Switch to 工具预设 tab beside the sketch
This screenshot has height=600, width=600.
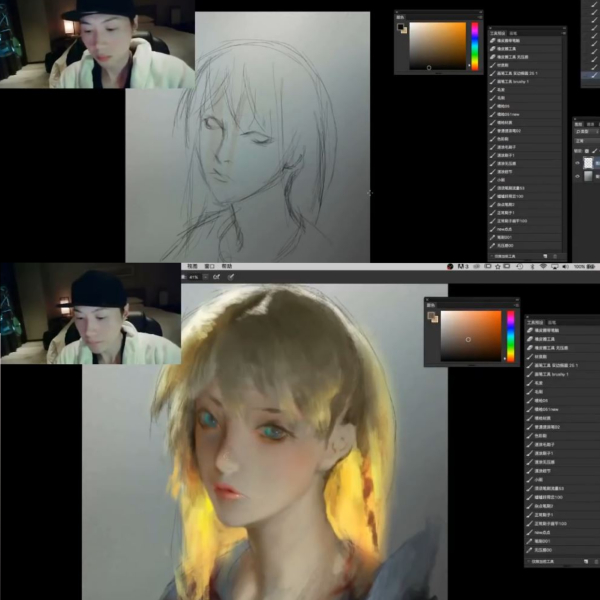point(497,33)
